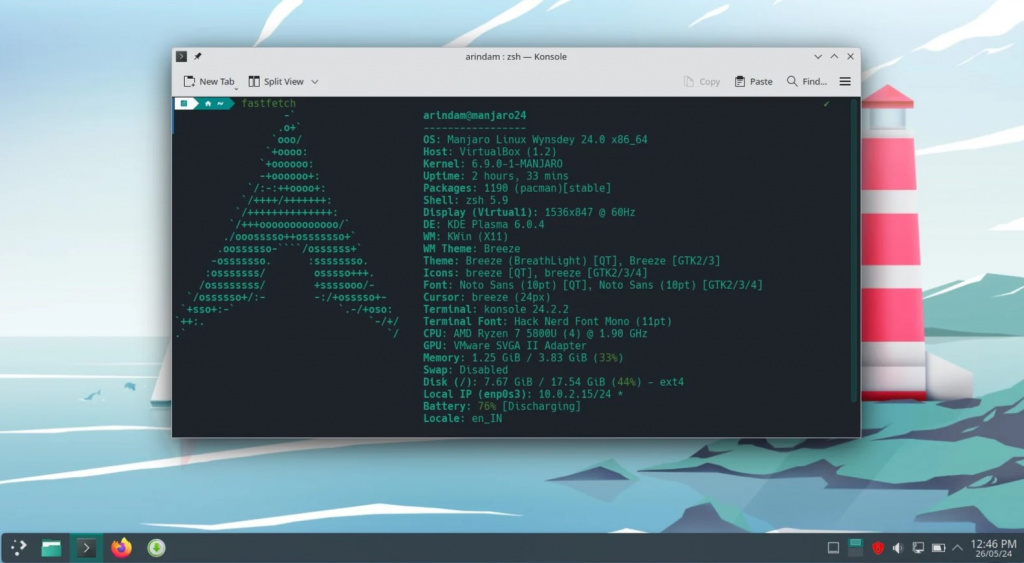Paste clipboard using the Paste button

pos(754,82)
